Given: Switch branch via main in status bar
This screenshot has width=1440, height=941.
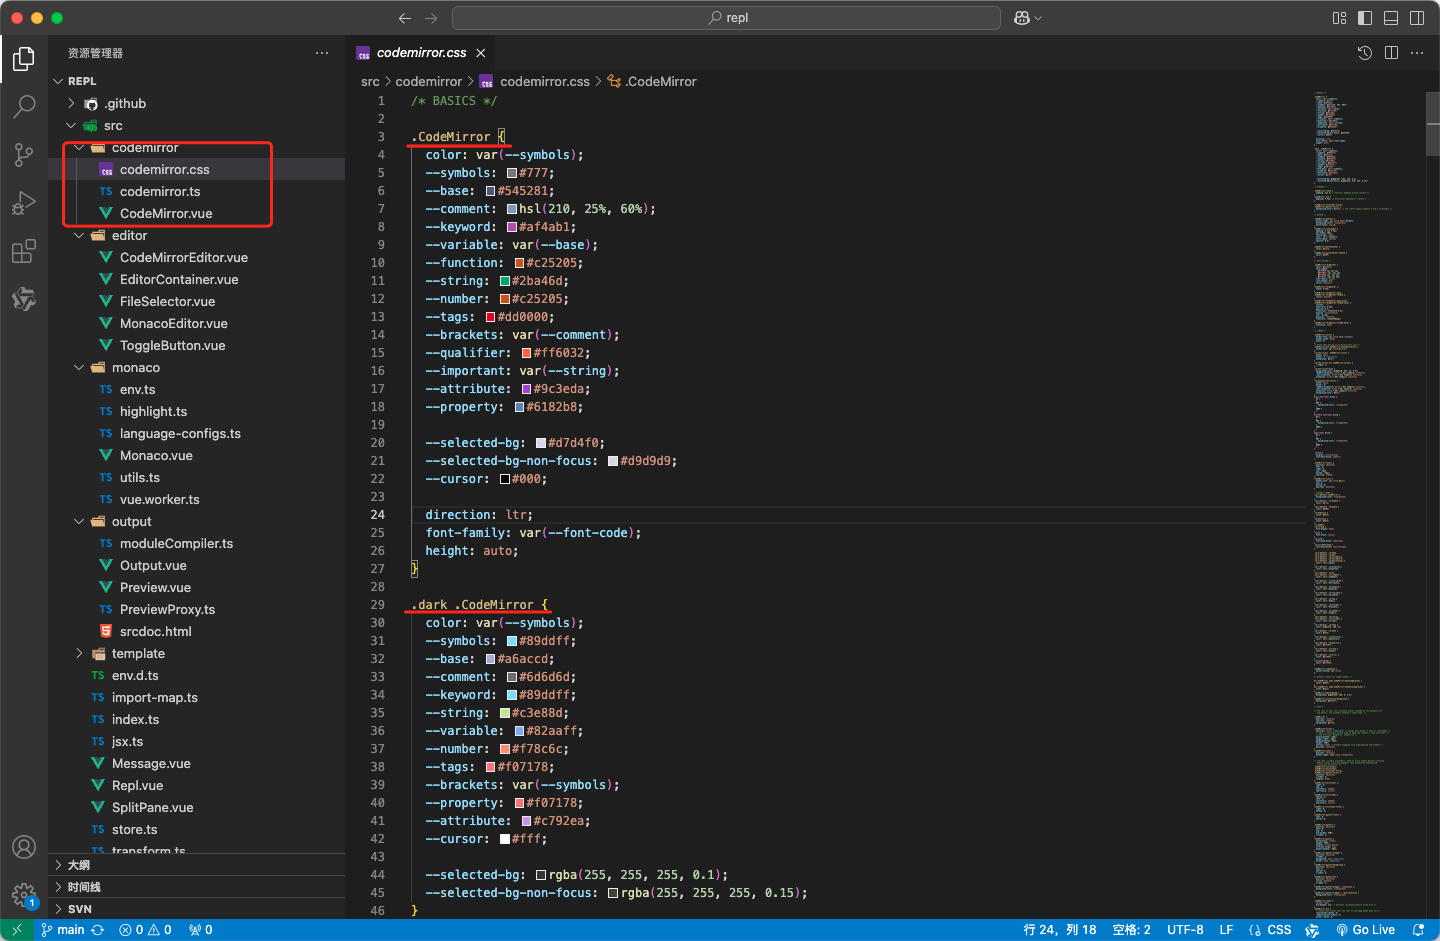Looking at the screenshot, I should coord(63,930).
